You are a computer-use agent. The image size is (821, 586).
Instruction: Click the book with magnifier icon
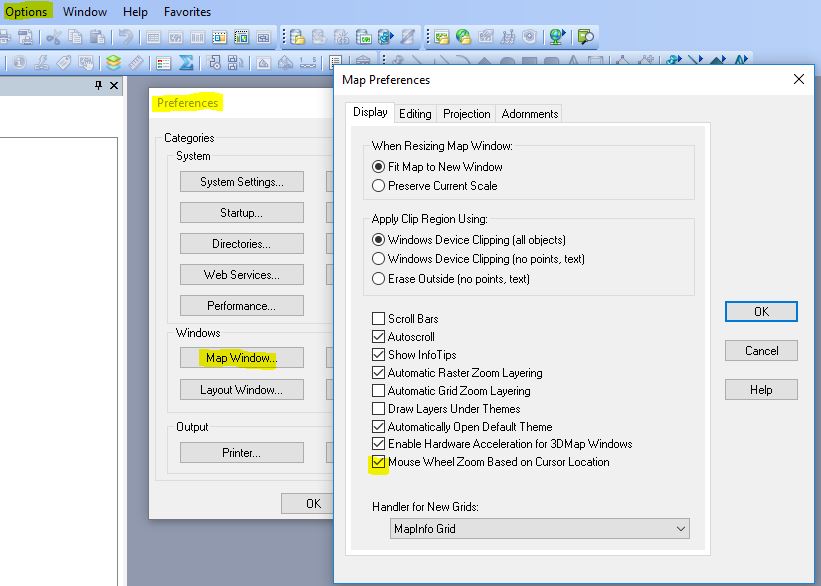[585, 37]
